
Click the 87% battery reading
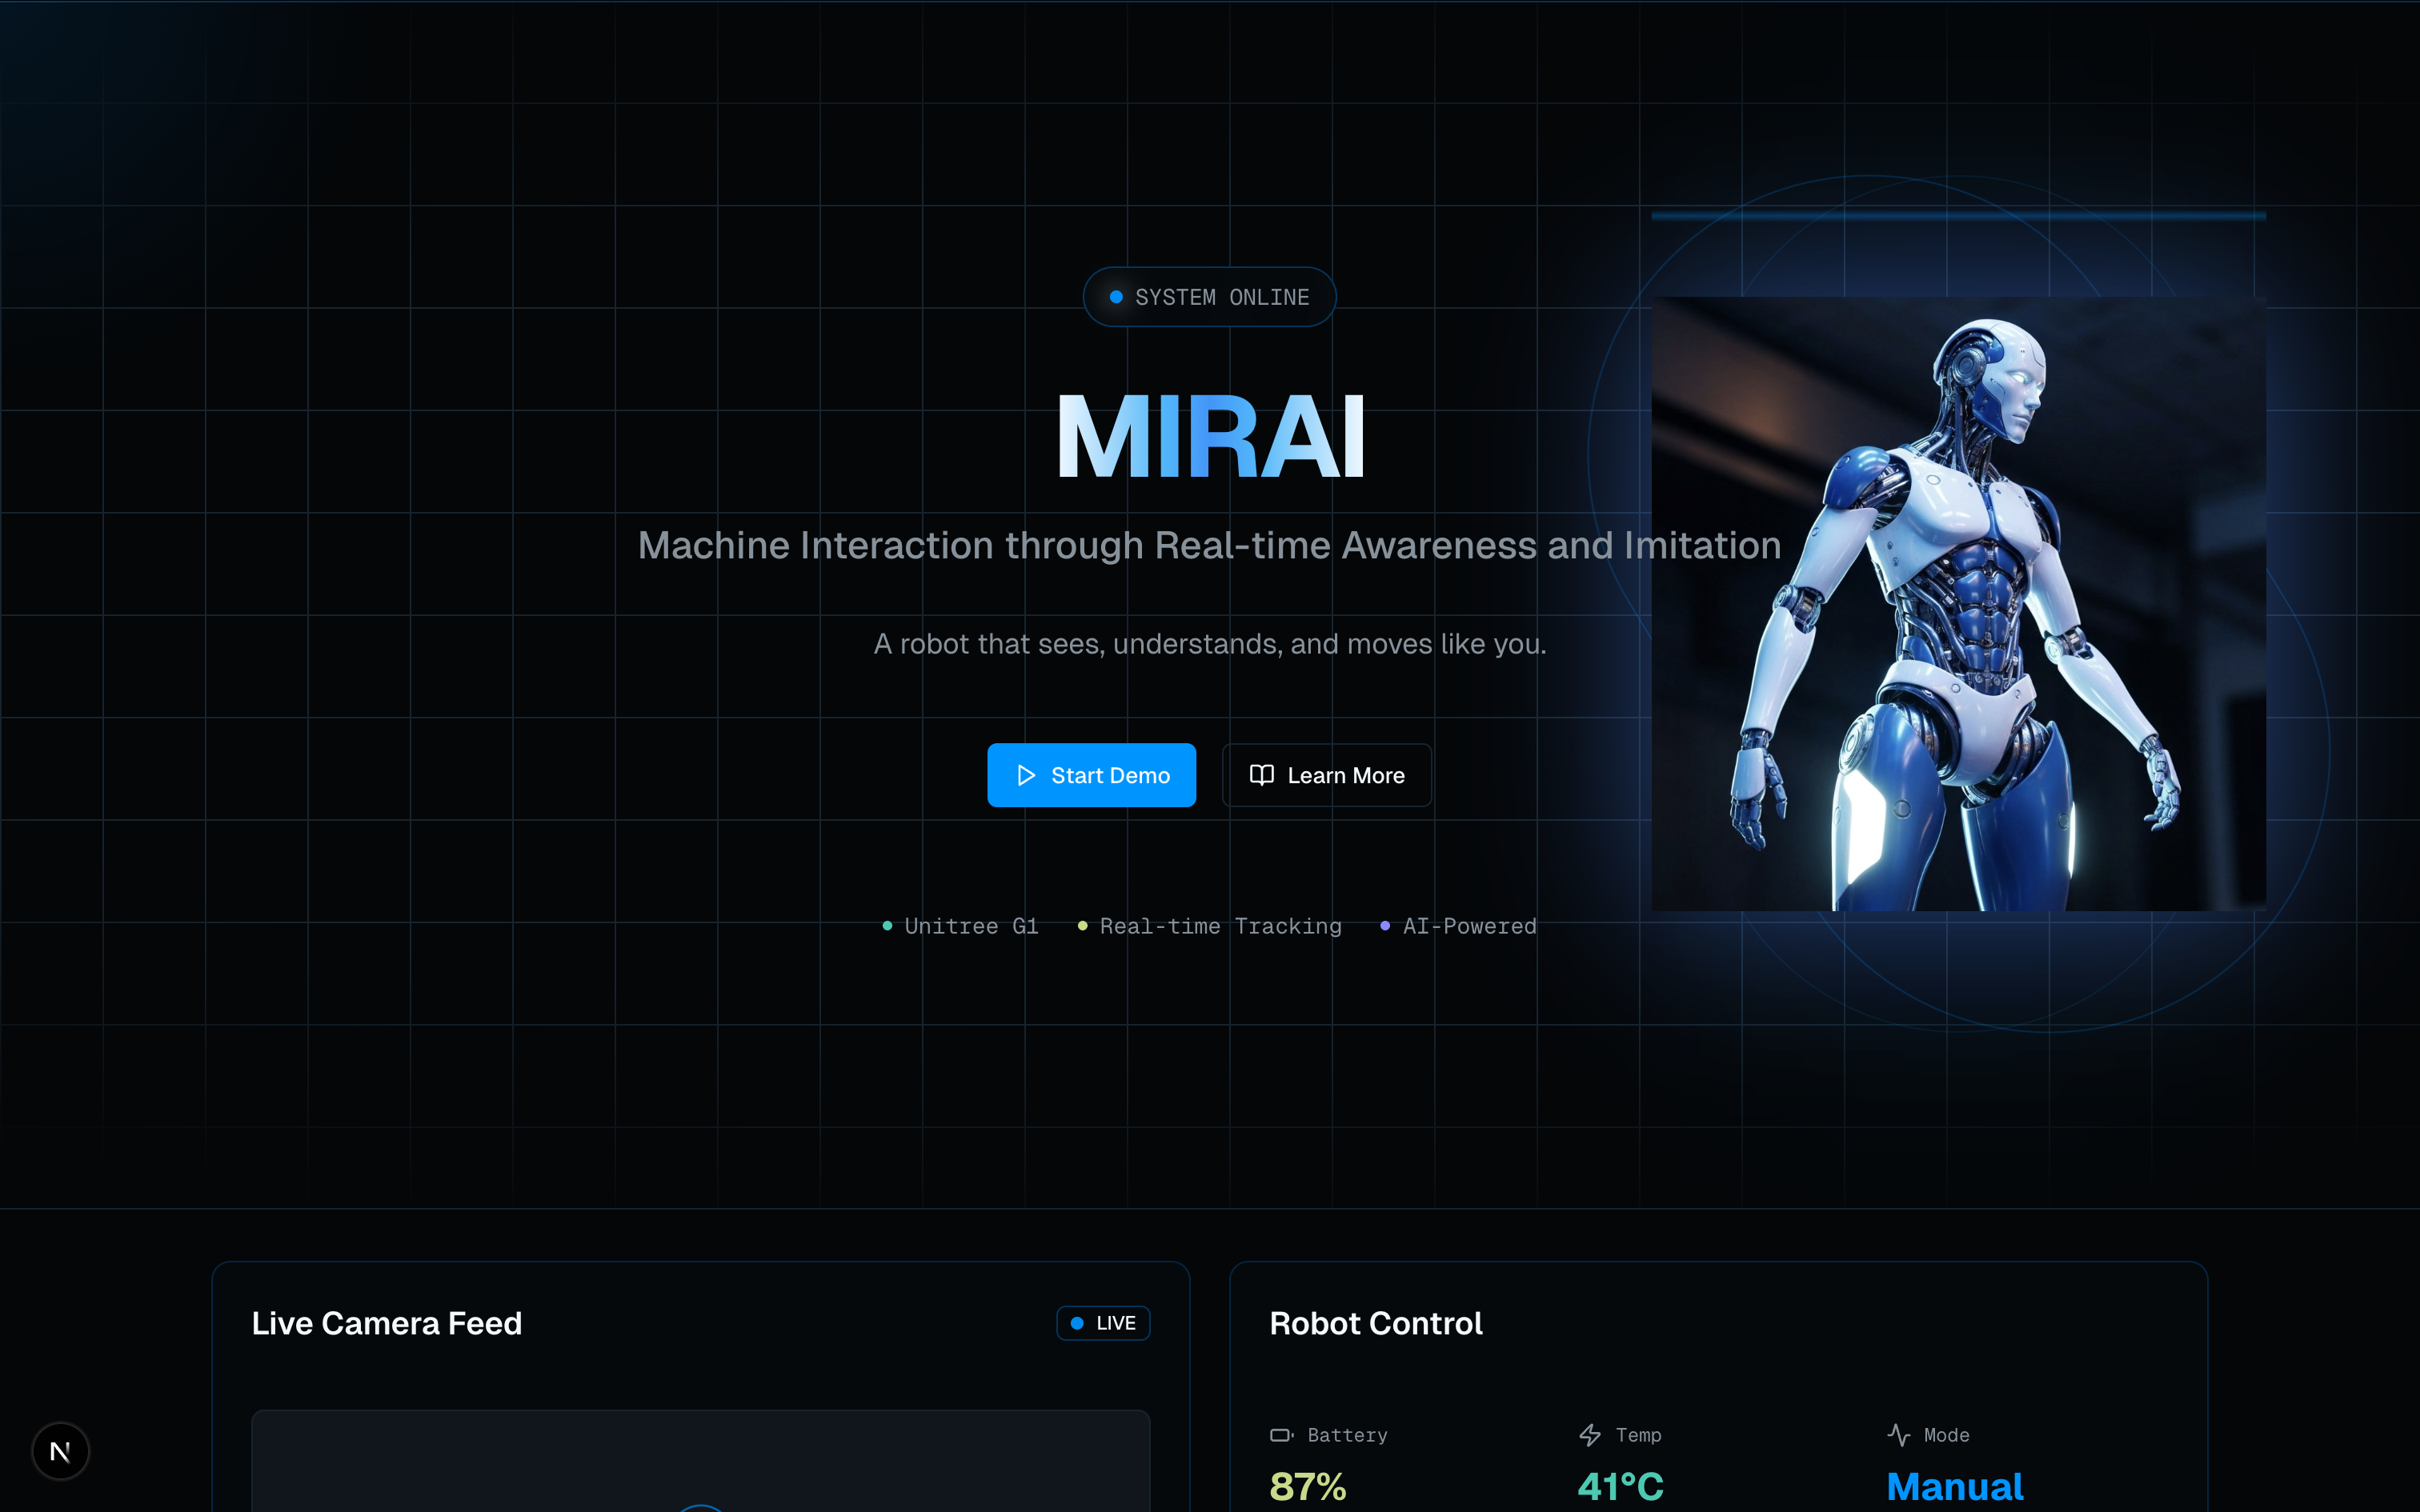1306,1486
